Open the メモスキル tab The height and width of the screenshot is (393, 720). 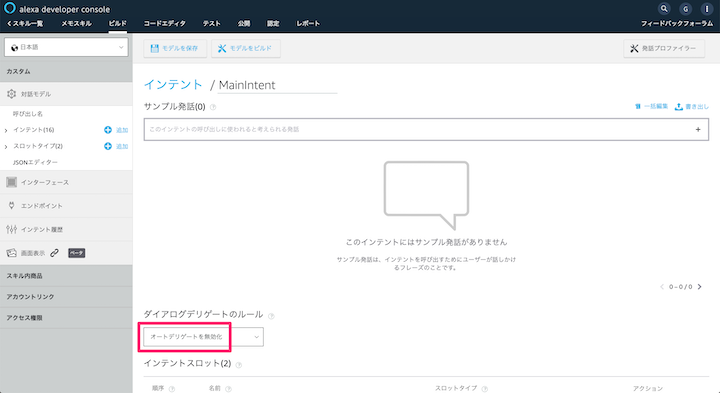76,23
